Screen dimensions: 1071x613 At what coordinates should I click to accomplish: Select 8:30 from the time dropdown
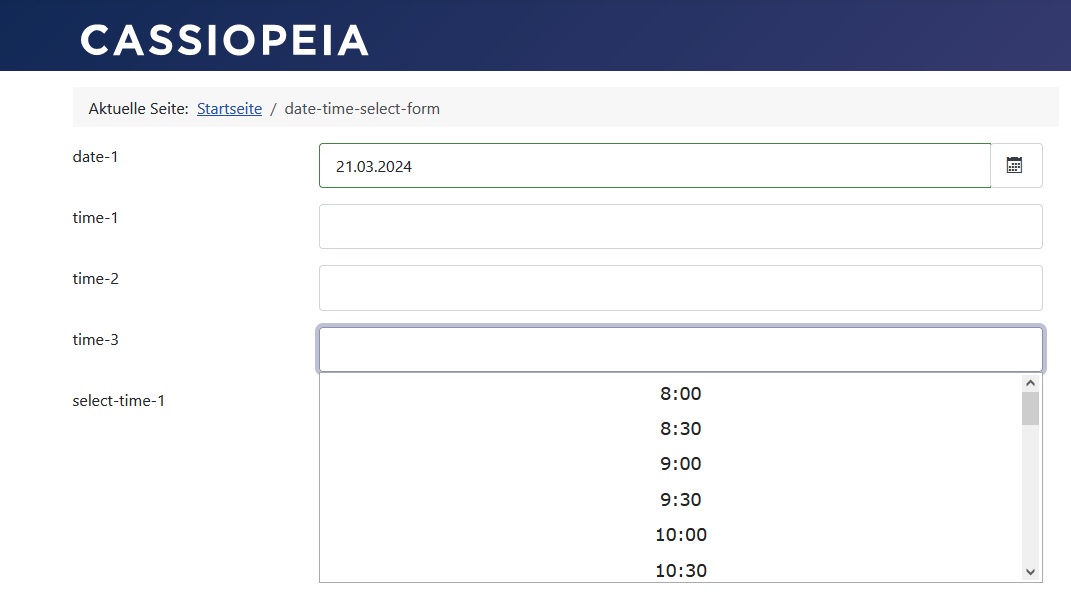point(681,429)
